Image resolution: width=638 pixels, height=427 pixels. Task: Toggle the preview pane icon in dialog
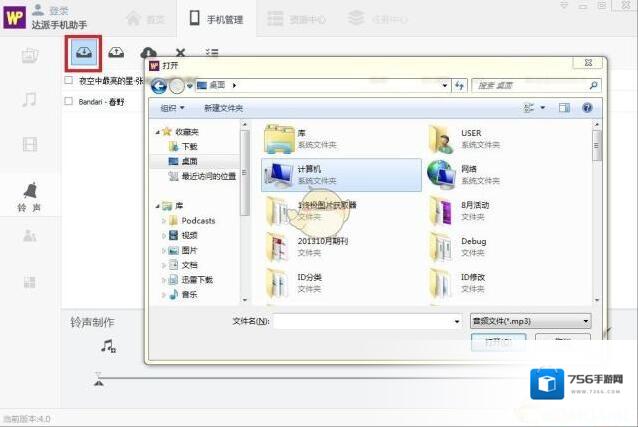pyautogui.click(x=563, y=107)
